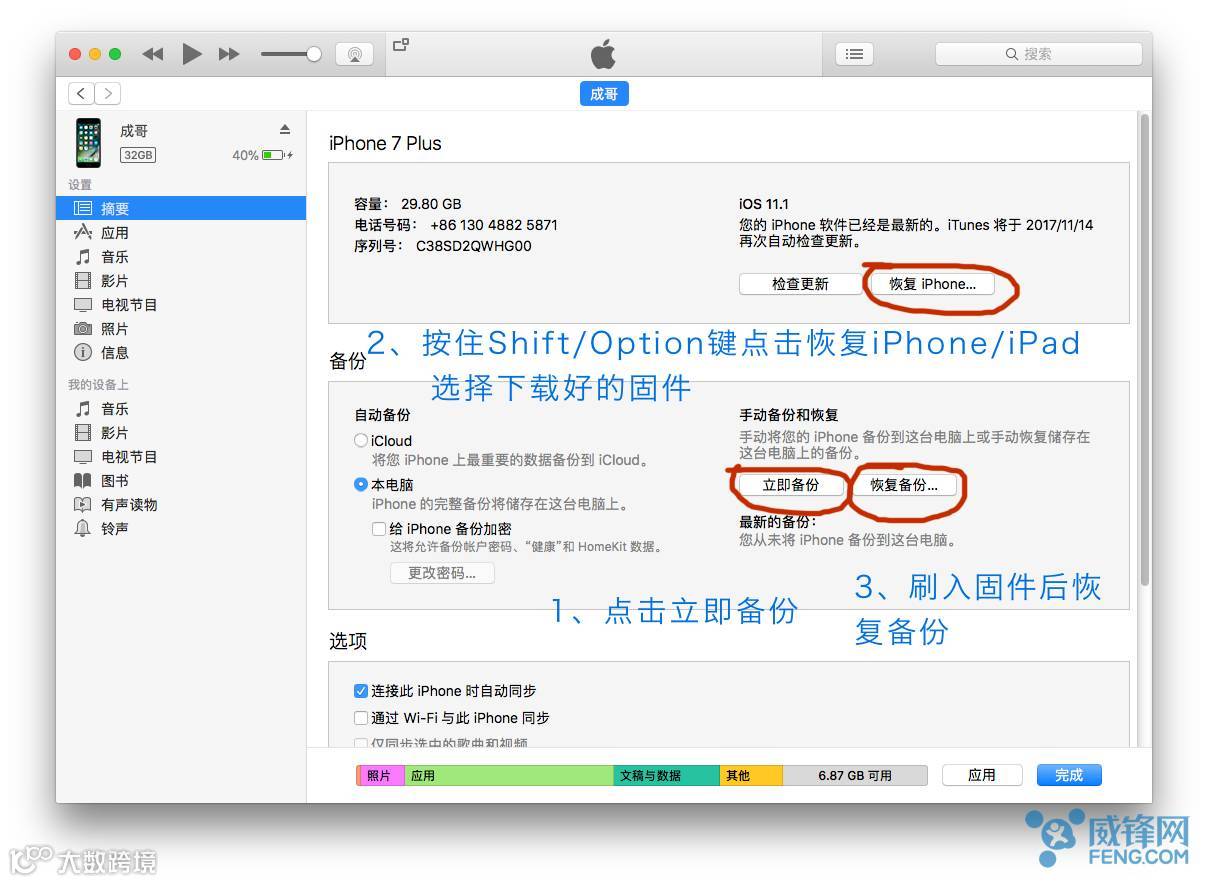Viewport: 1208px width, 883px height.
Task: Open the Up Next list icon
Action: coord(854,54)
